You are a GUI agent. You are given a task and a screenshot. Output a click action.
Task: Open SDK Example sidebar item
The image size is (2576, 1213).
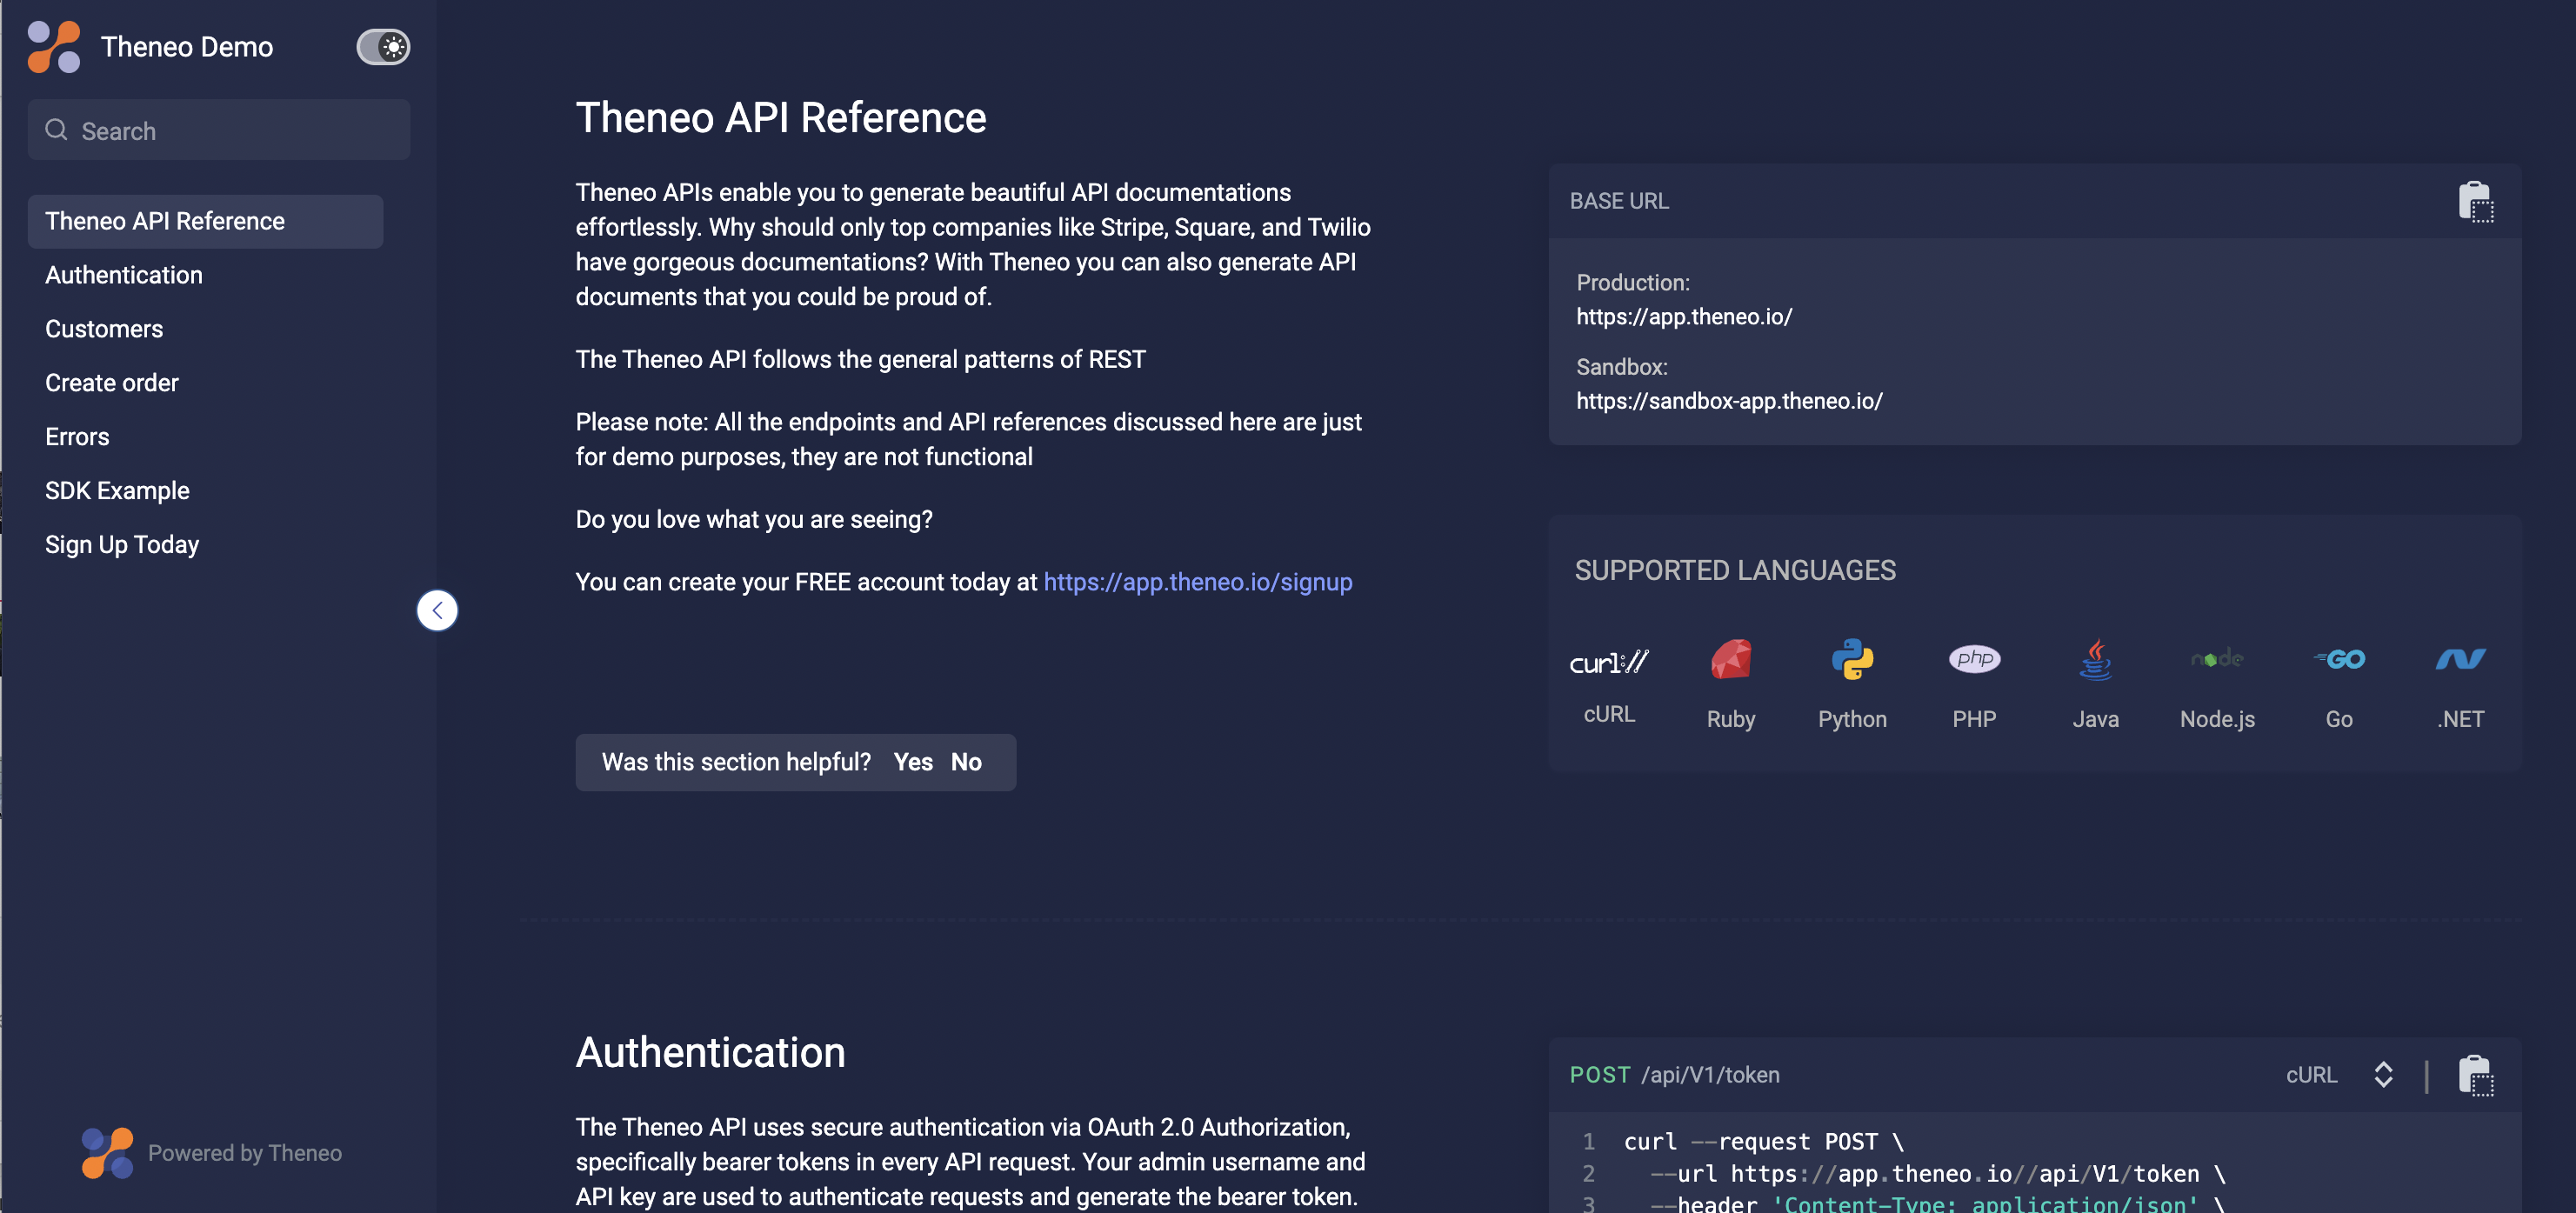117,491
